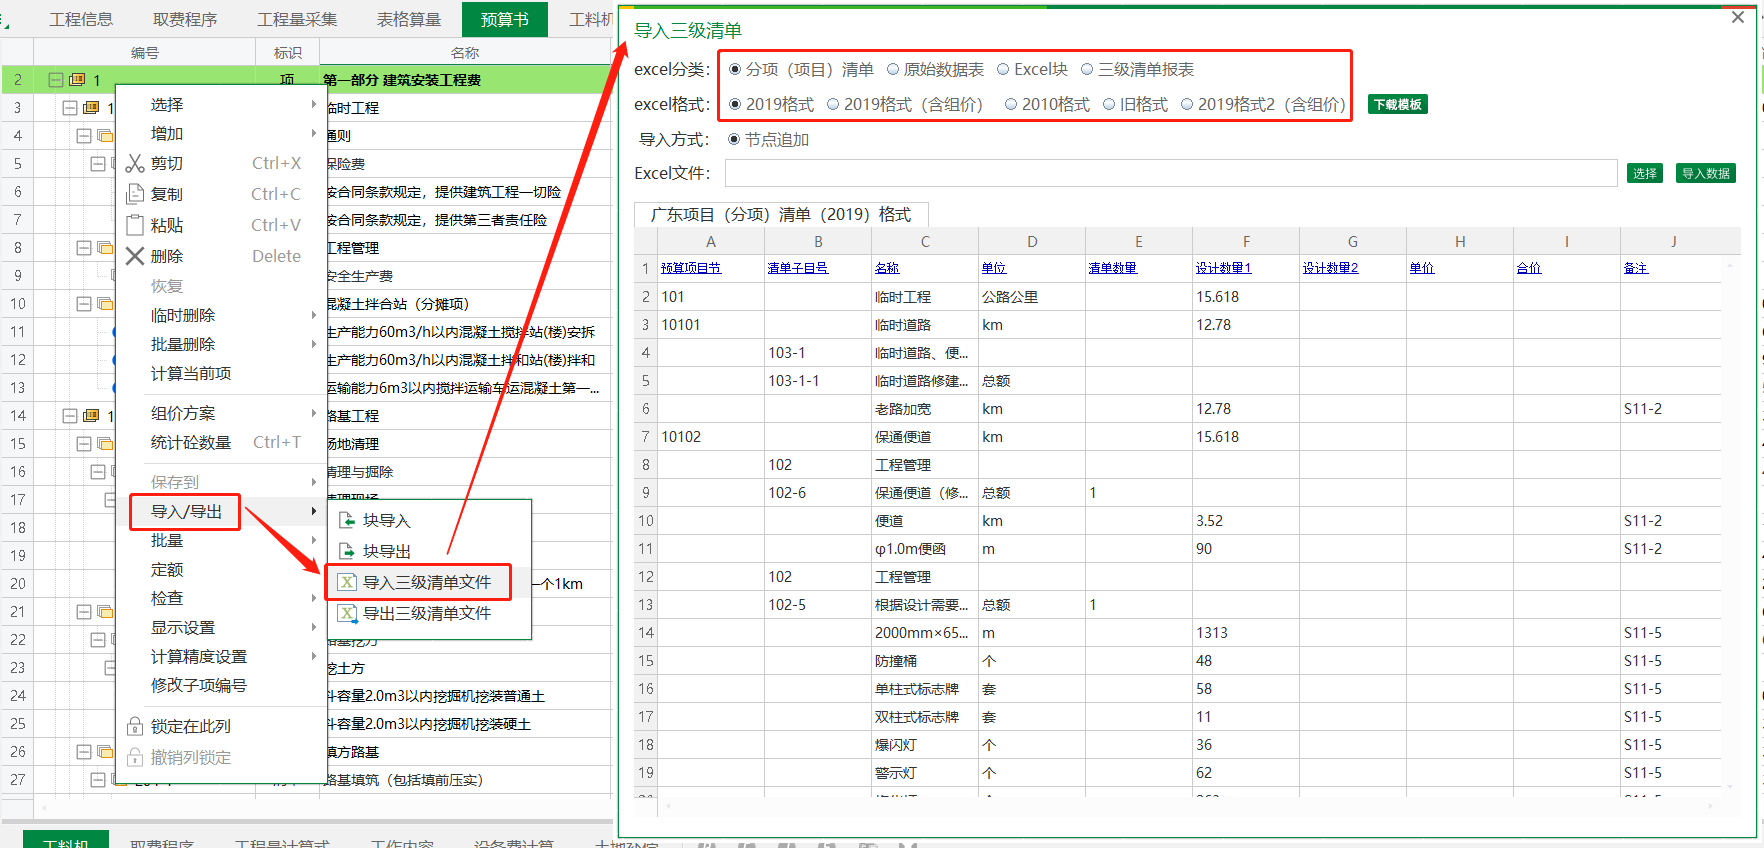1764x848 pixels.
Task: Switch to 取费程序 top tab
Action: pos(185,19)
